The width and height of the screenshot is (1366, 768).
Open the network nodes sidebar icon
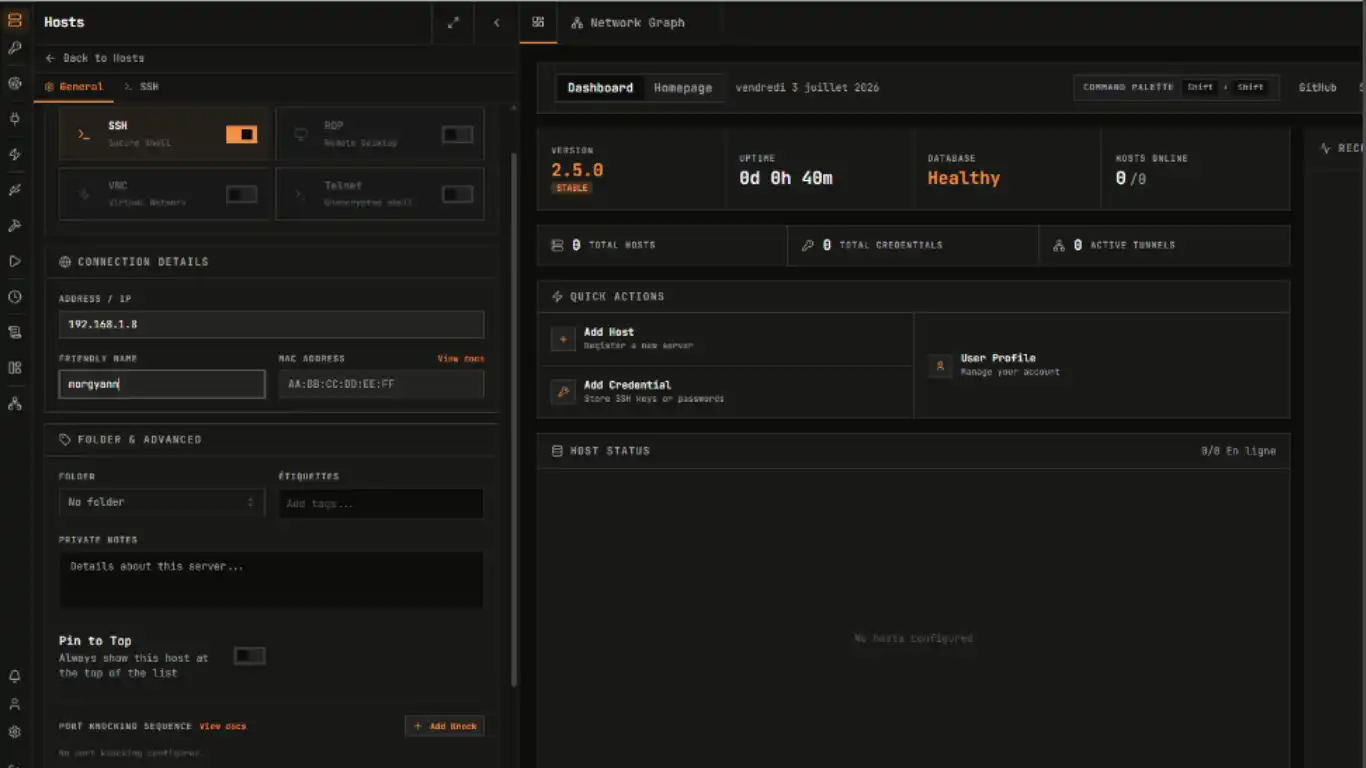(x=15, y=404)
